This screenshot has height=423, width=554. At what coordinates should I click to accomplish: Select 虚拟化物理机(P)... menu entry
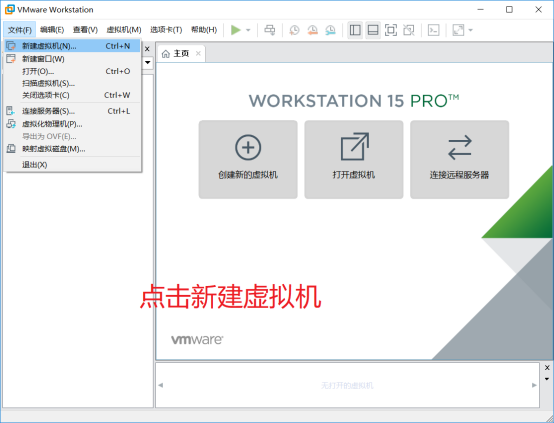(72, 124)
